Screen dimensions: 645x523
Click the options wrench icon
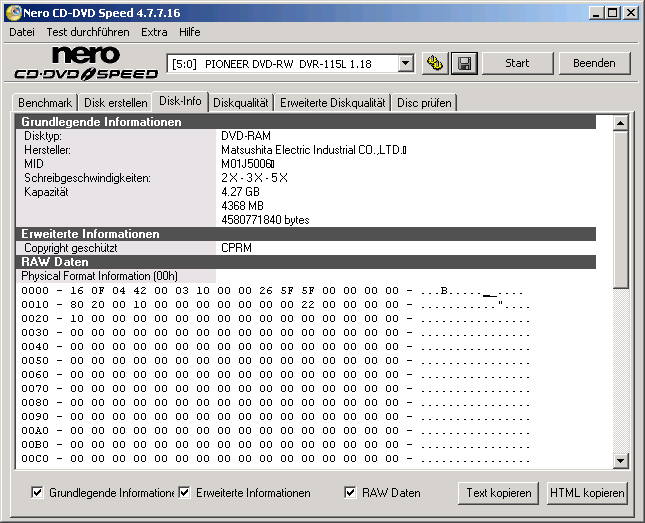435,63
